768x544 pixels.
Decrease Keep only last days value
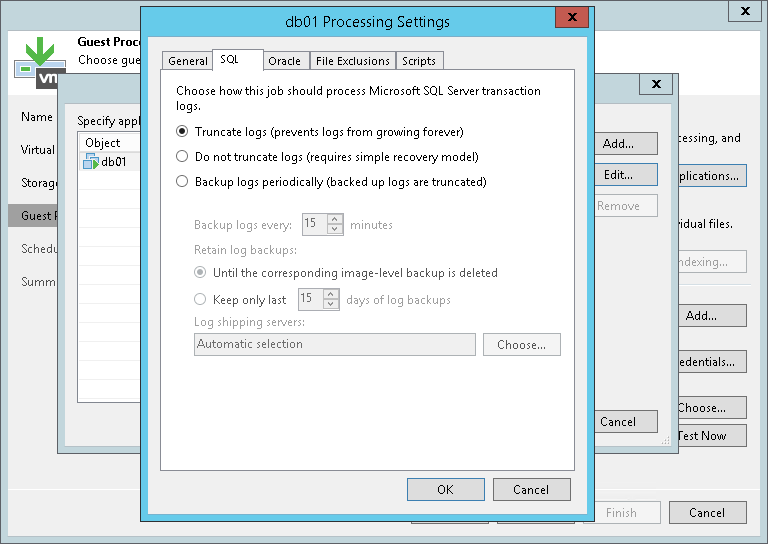pos(331,304)
